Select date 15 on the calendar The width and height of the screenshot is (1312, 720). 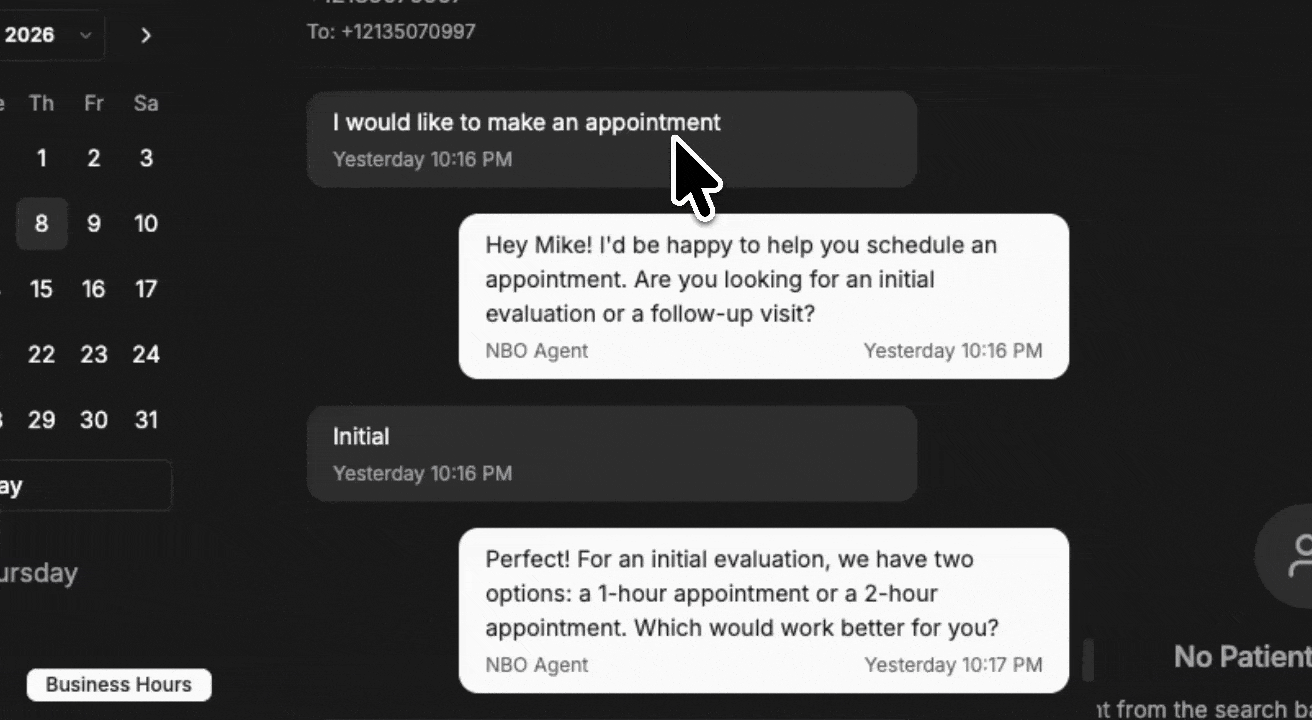pos(41,289)
